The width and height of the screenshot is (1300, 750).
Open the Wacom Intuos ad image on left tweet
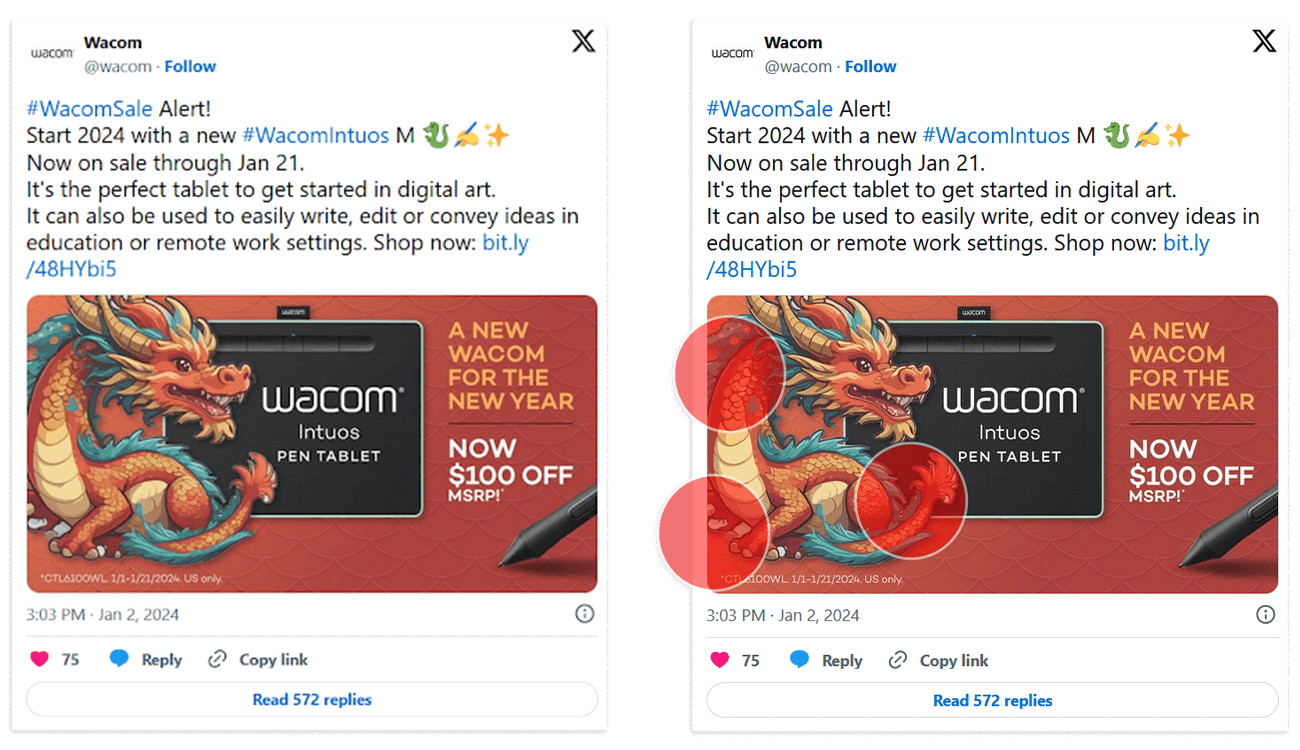click(x=312, y=444)
